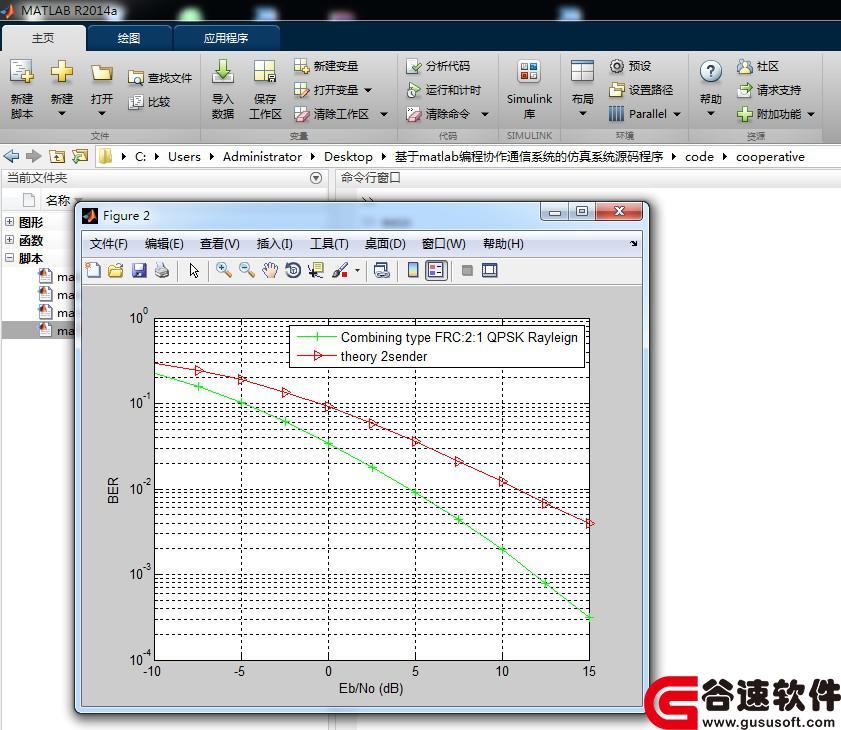This screenshot has height=730, width=841.
Task: Open Current Folder panel actions dropdown
Action: pyautogui.click(x=316, y=178)
